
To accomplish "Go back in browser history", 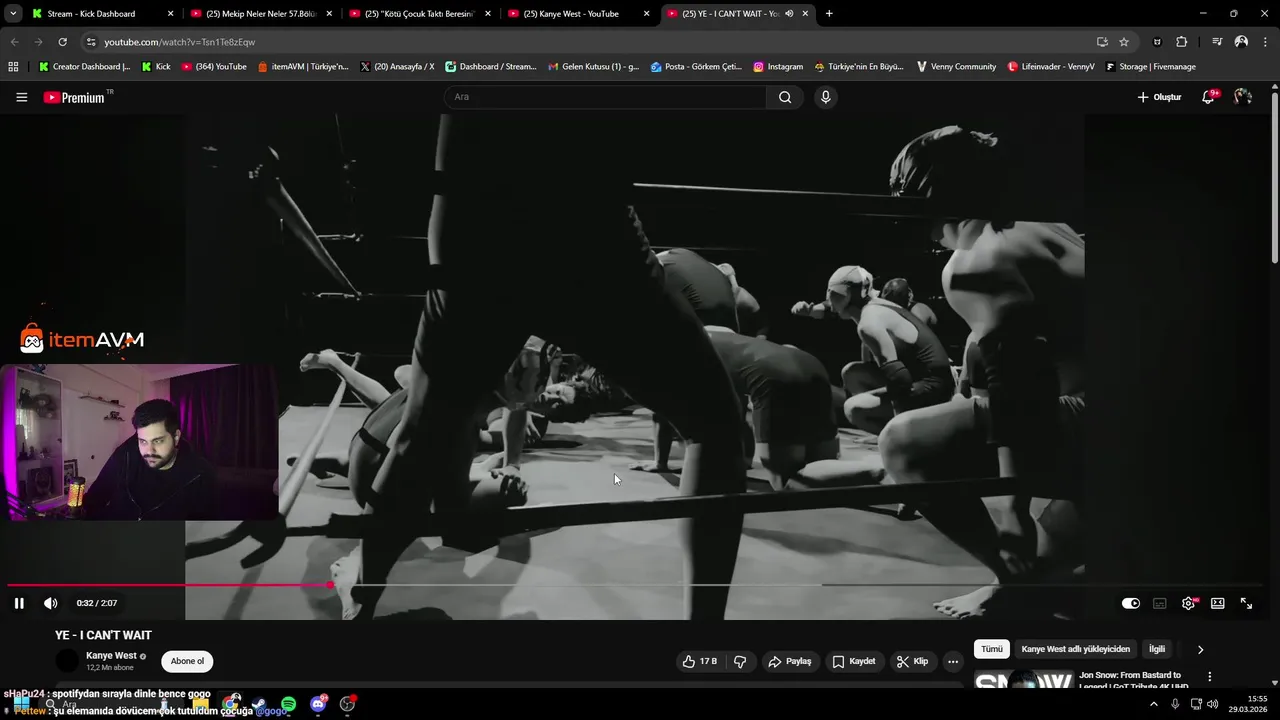I will click(14, 42).
